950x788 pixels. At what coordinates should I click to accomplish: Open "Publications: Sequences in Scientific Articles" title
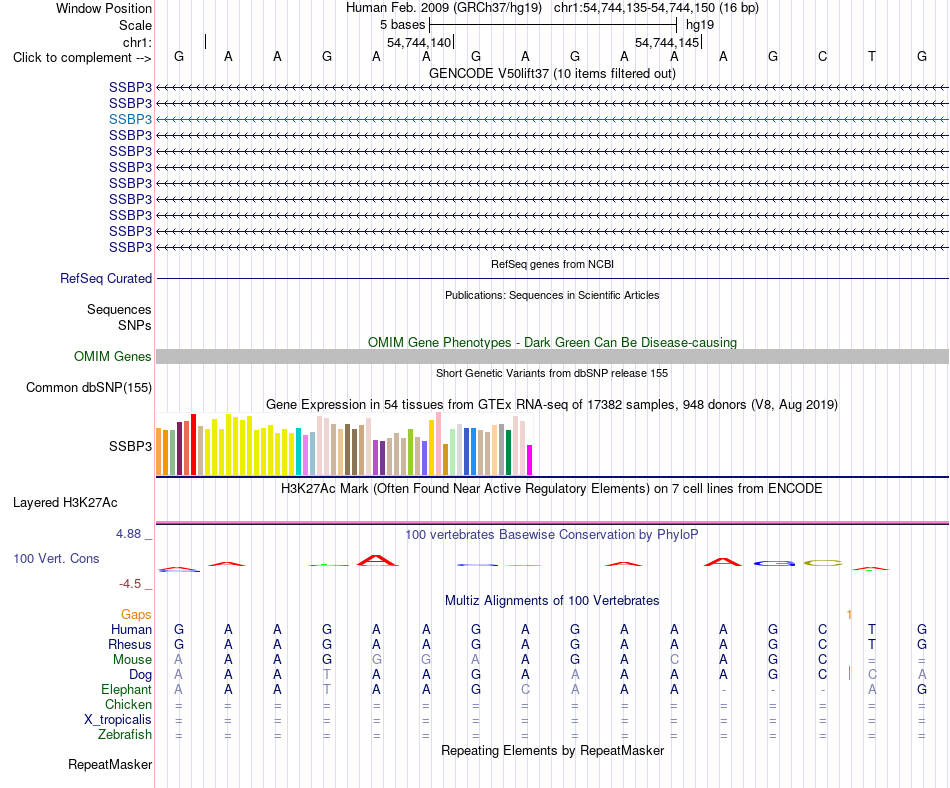pos(552,295)
